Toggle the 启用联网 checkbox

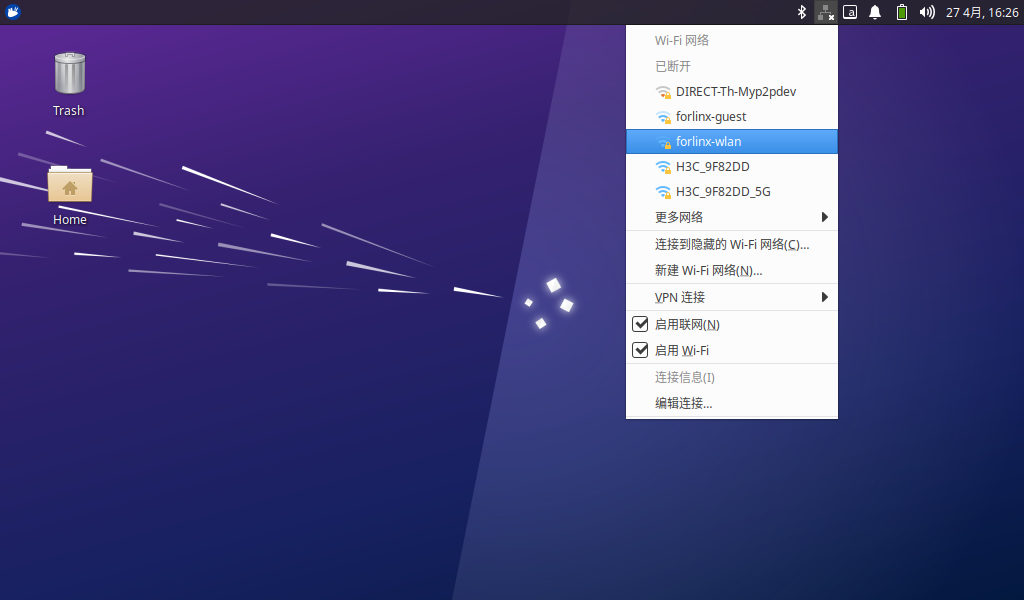[641, 324]
